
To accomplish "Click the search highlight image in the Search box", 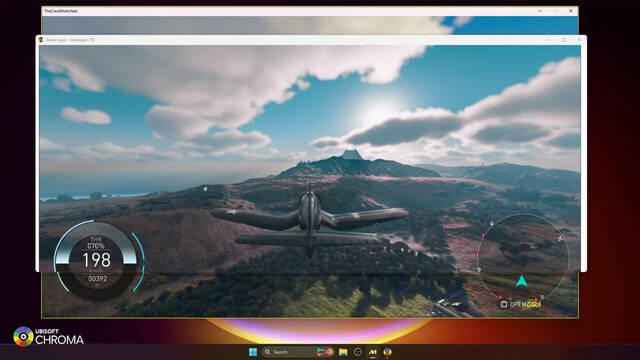I will (x=325, y=352).
